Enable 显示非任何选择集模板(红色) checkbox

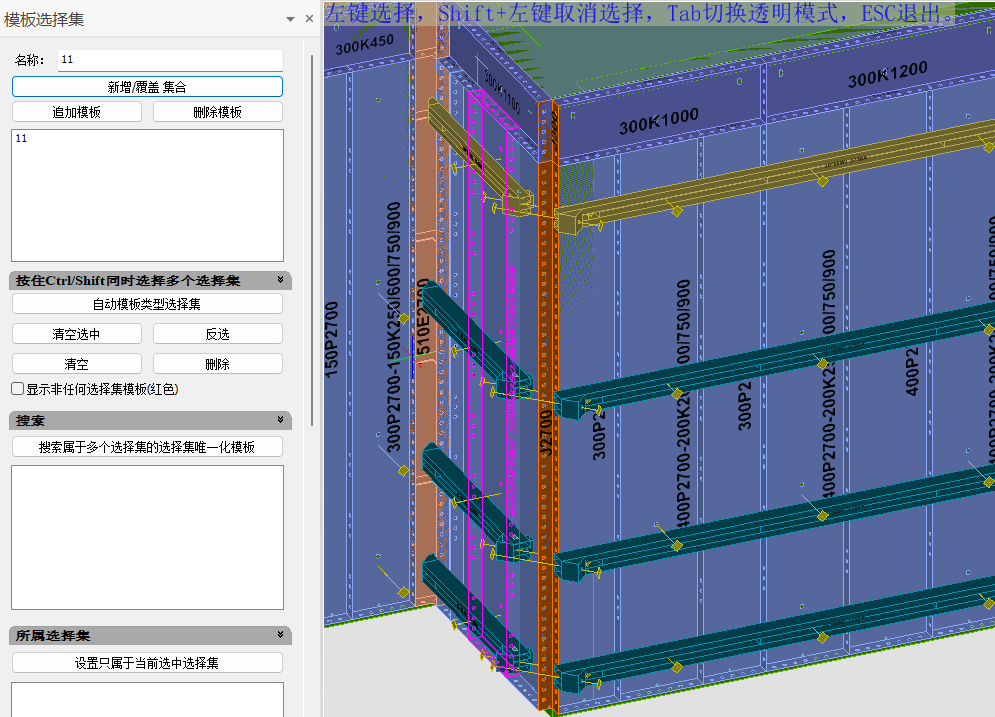18,389
